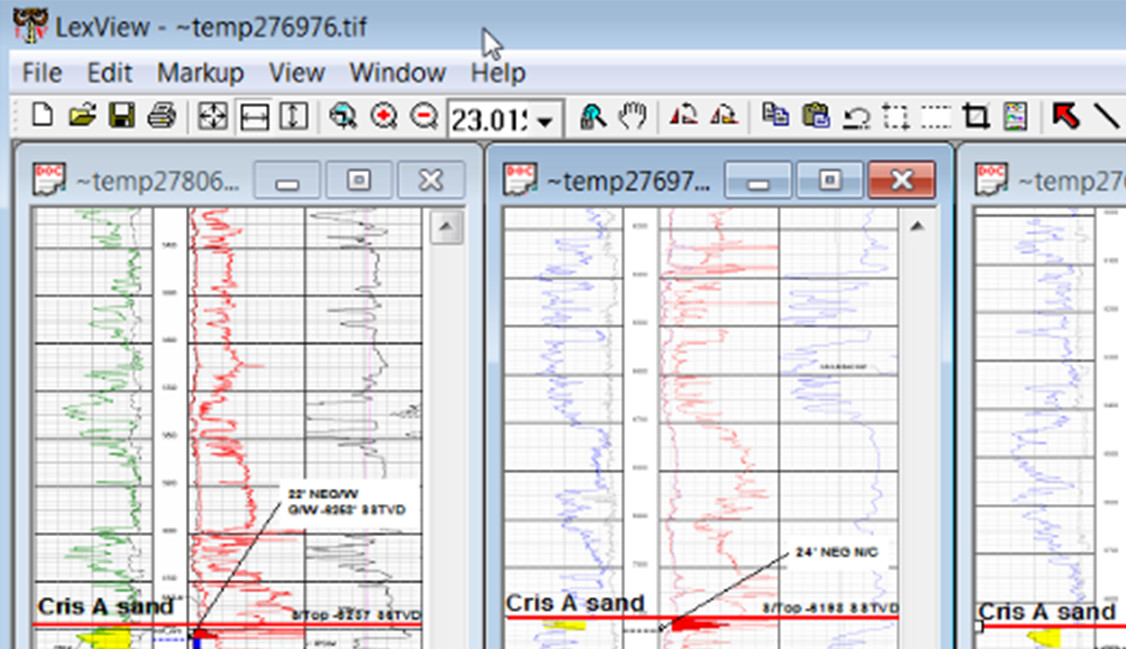Screen dimensions: 1126x649
Task: Restore the ~temp27806 document window
Action: tap(358, 181)
